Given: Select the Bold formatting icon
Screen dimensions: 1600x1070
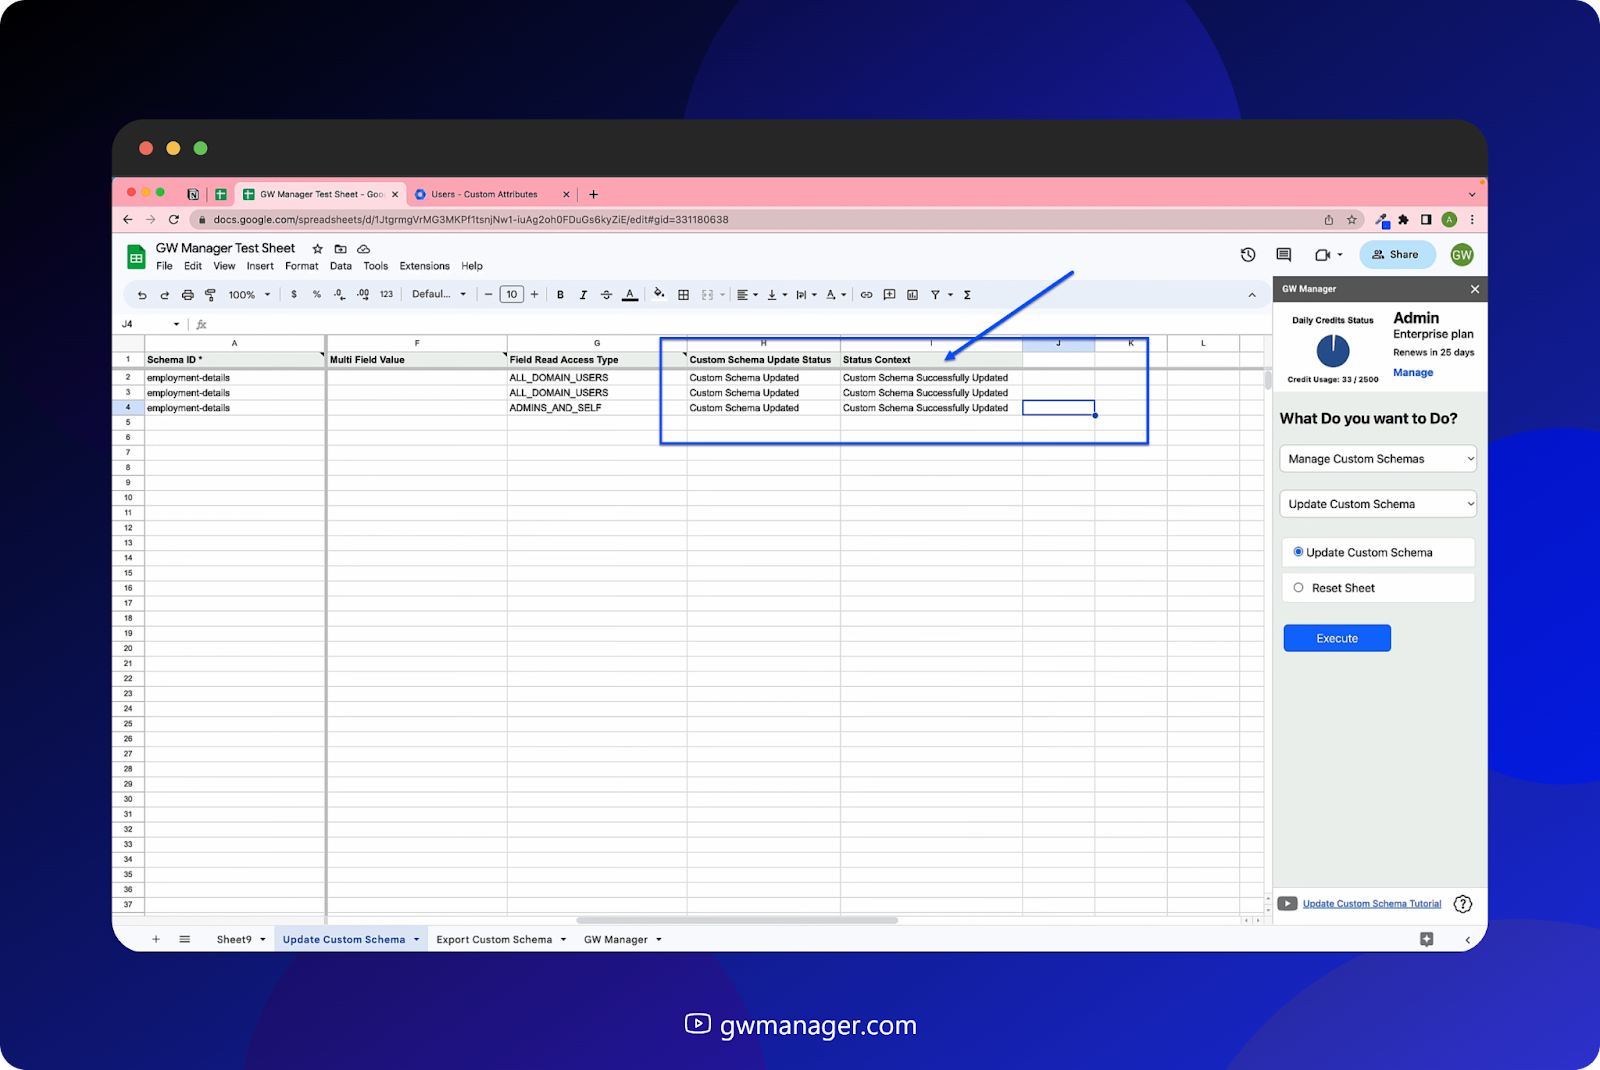Looking at the screenshot, I should point(561,294).
